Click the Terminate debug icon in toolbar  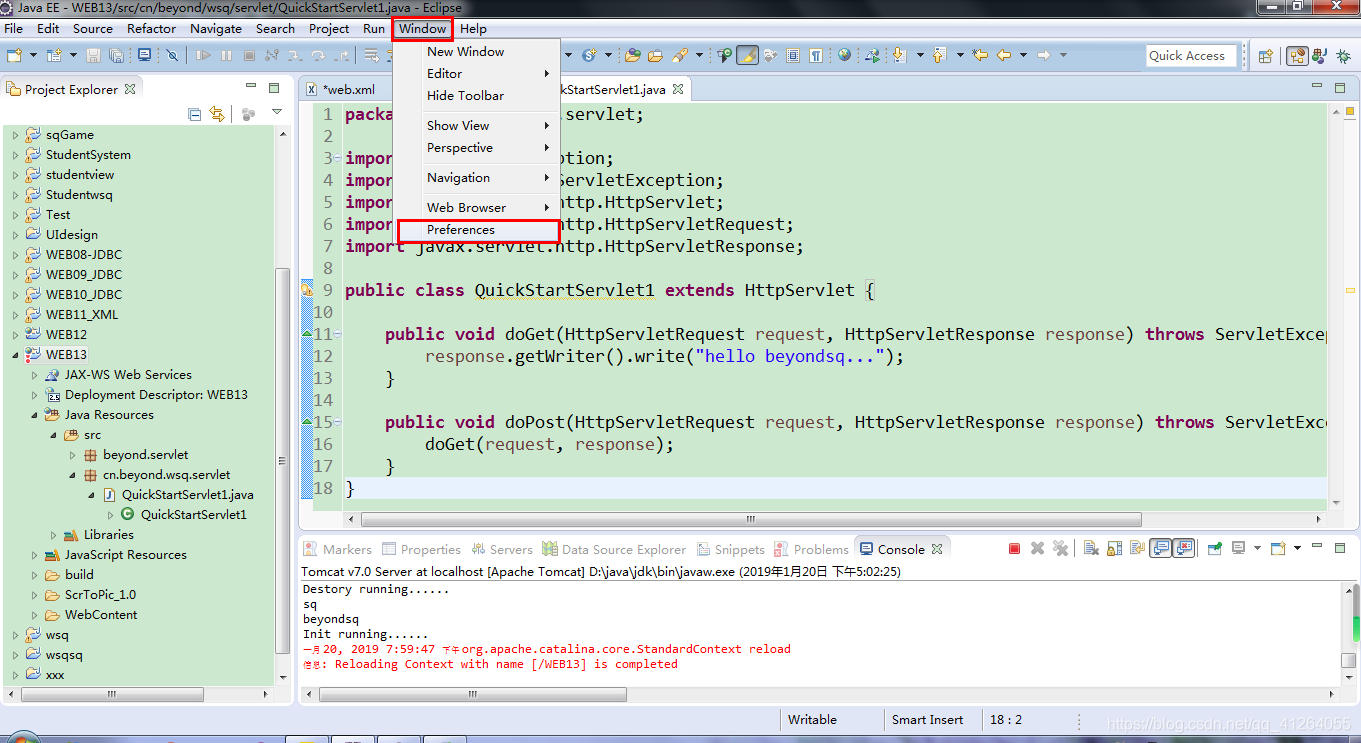click(x=249, y=55)
